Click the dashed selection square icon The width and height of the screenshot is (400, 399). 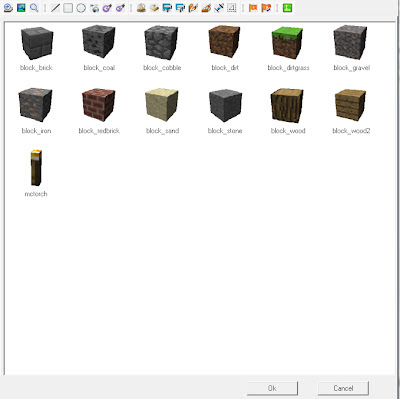point(232,8)
